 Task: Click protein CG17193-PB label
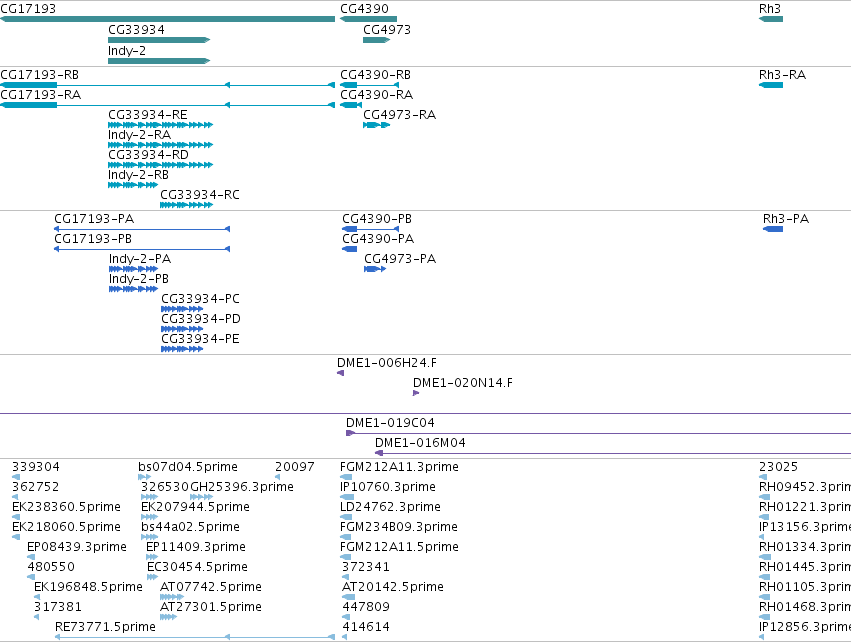93,239
